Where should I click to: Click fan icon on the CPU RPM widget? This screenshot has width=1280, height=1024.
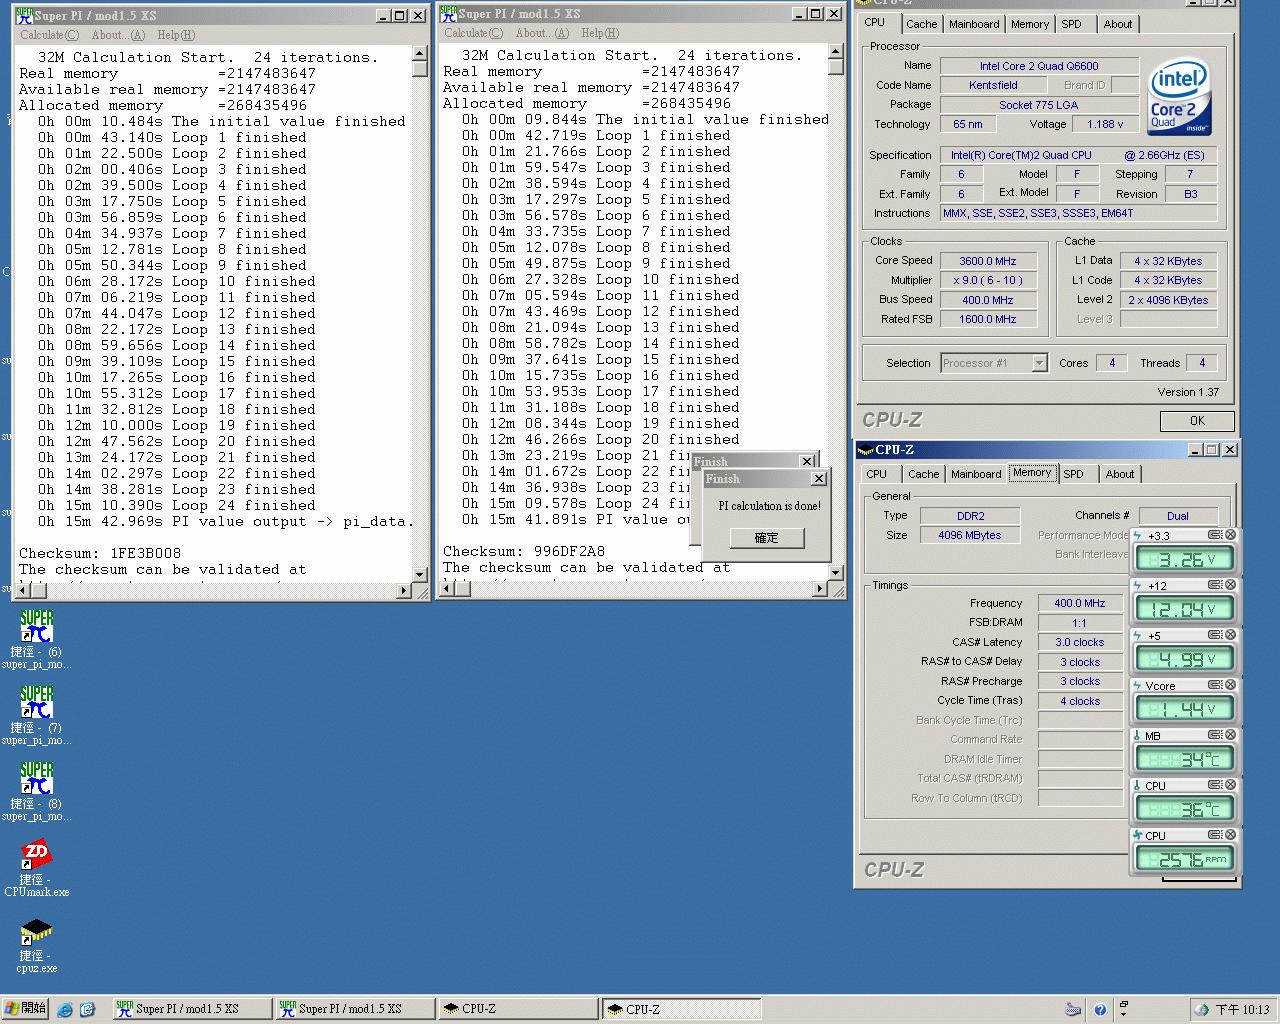pyautogui.click(x=1138, y=836)
